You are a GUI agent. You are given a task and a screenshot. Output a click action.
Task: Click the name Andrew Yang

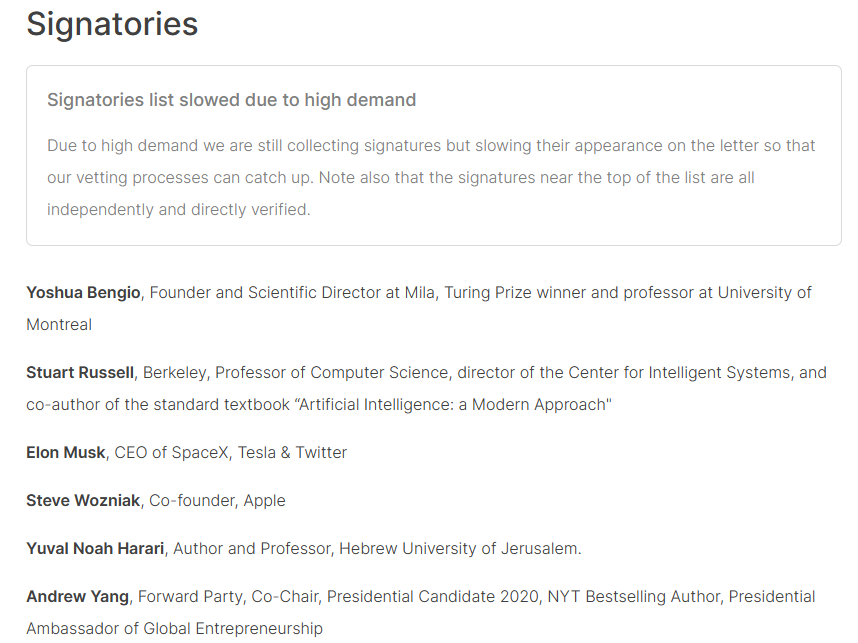pyautogui.click(x=77, y=596)
